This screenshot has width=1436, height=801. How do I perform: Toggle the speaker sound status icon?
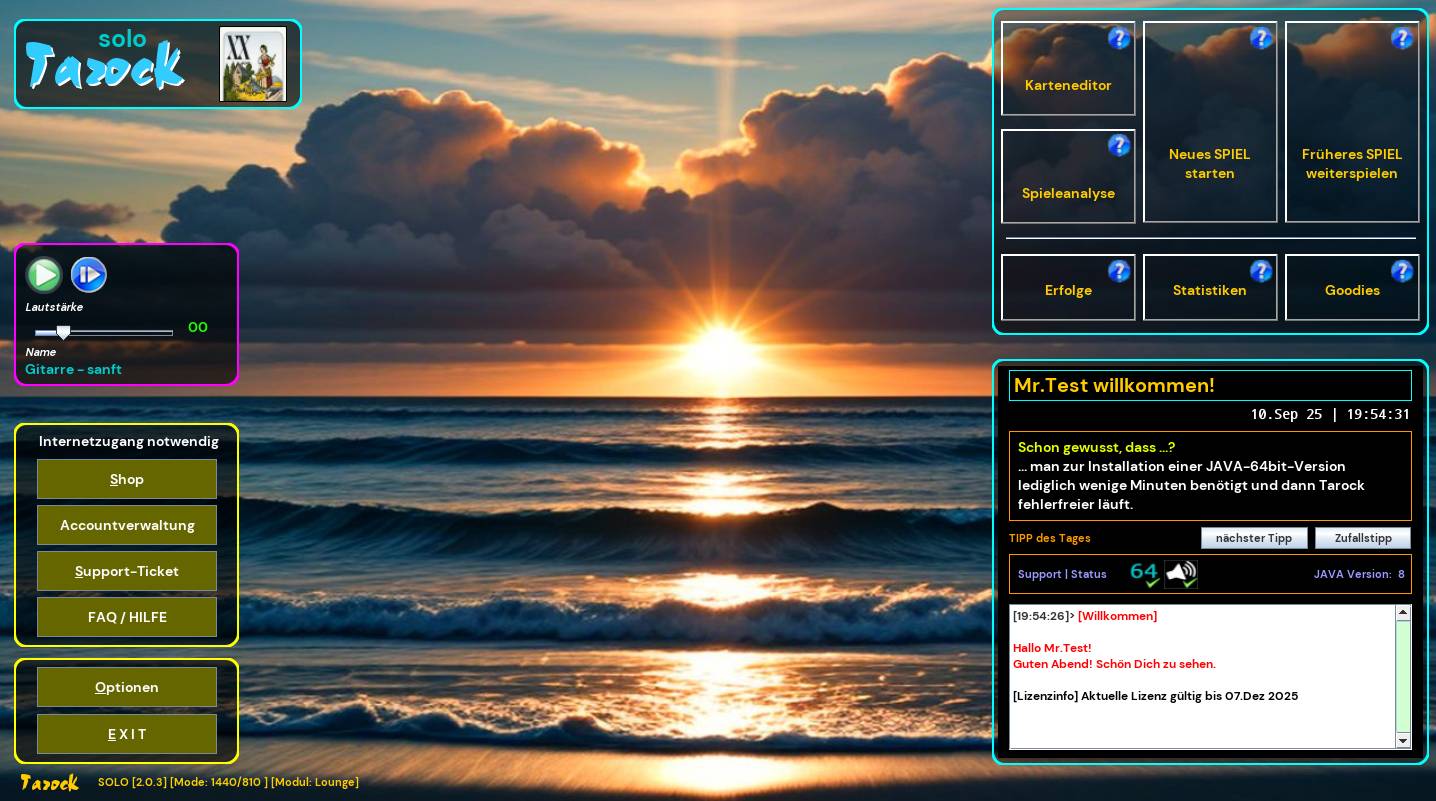pyautogui.click(x=1181, y=574)
